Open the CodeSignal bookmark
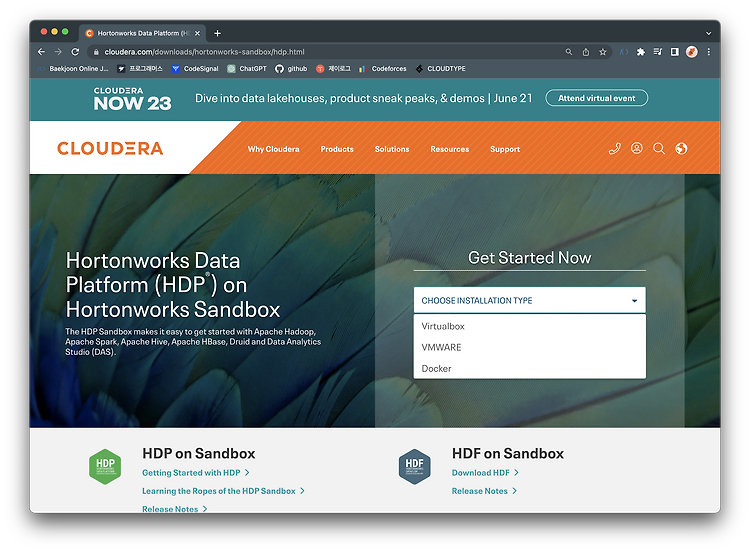The image size is (750, 552). pos(195,68)
